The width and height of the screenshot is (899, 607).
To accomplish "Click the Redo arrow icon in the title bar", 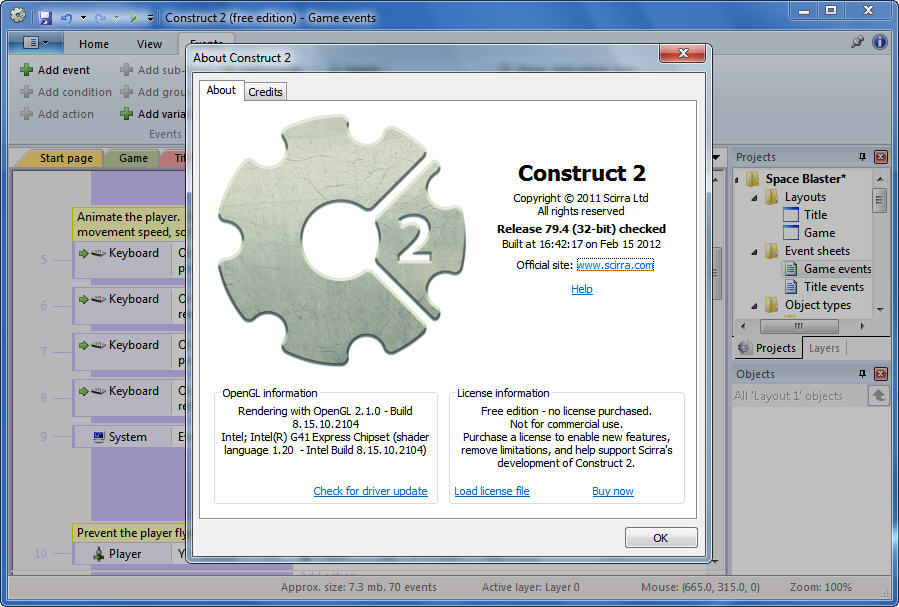I will pyautogui.click(x=100, y=18).
